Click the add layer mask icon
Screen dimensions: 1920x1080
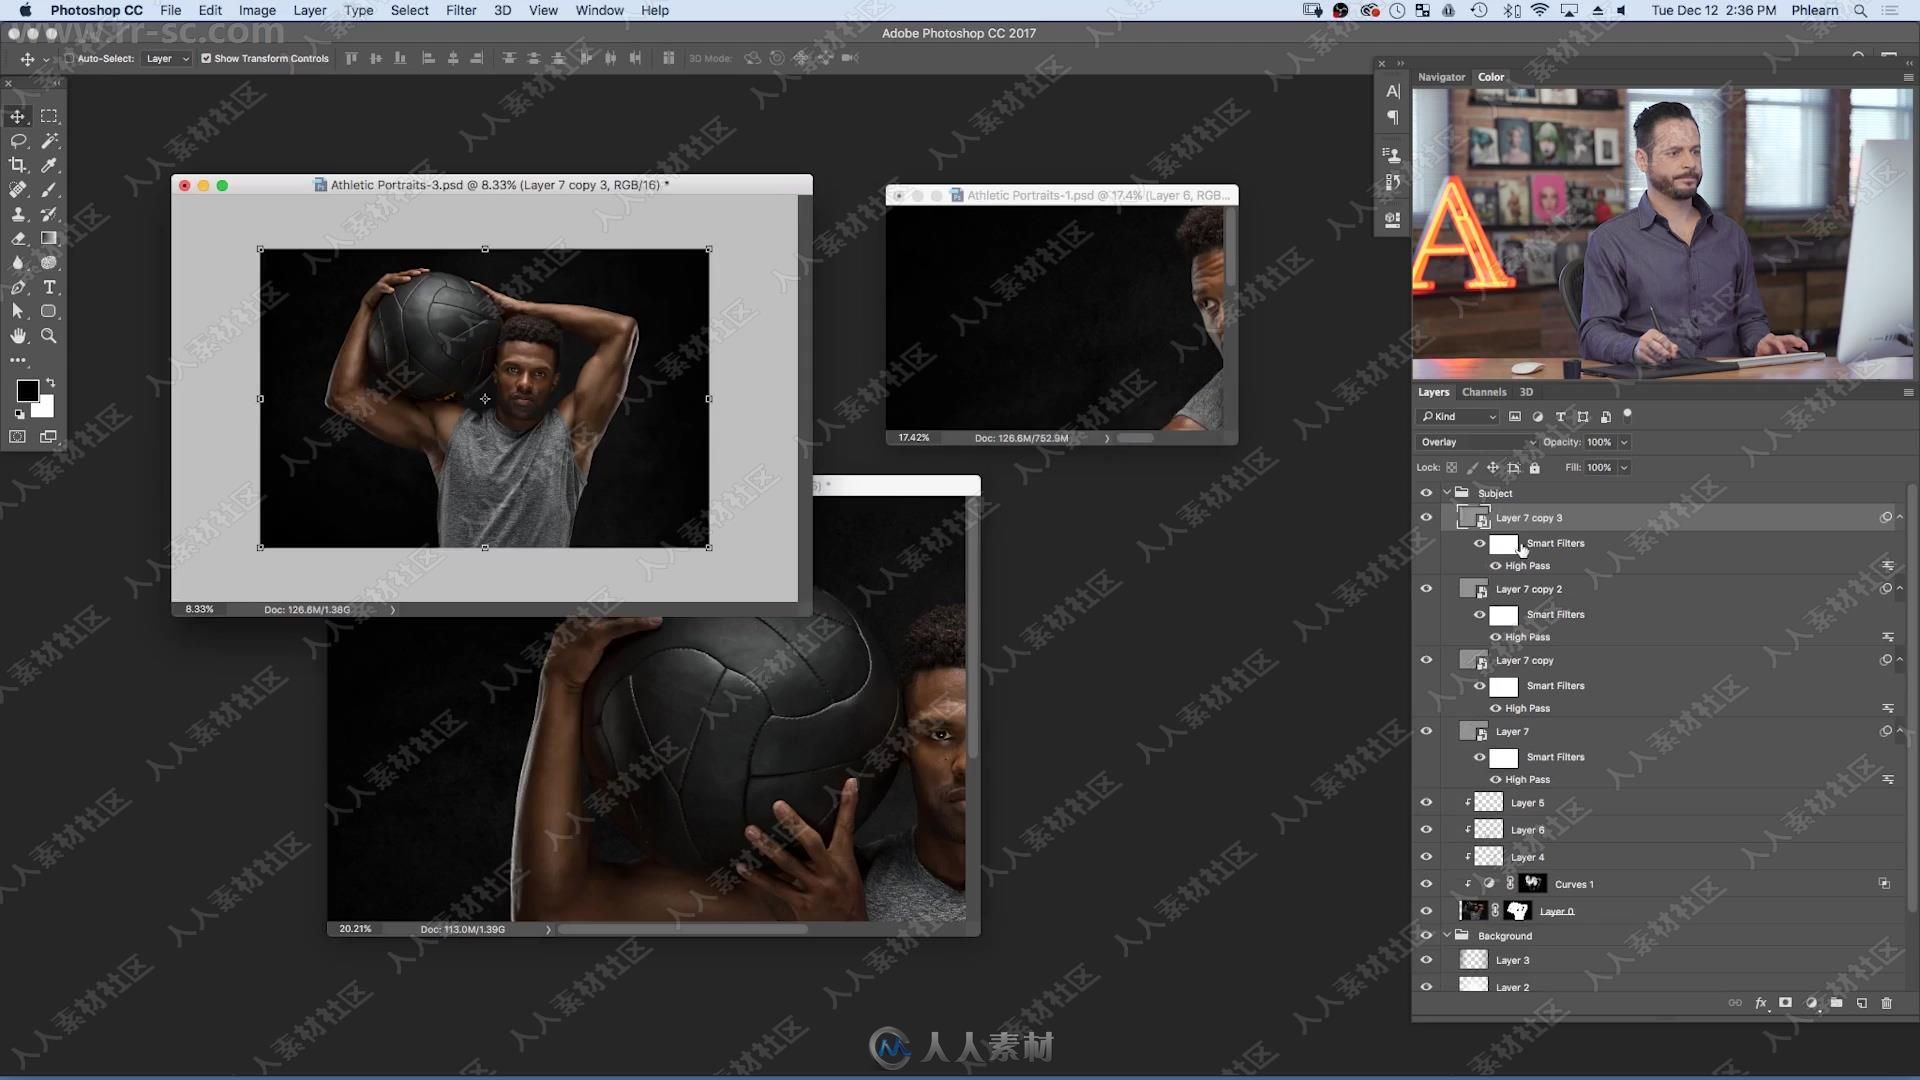click(1785, 1003)
